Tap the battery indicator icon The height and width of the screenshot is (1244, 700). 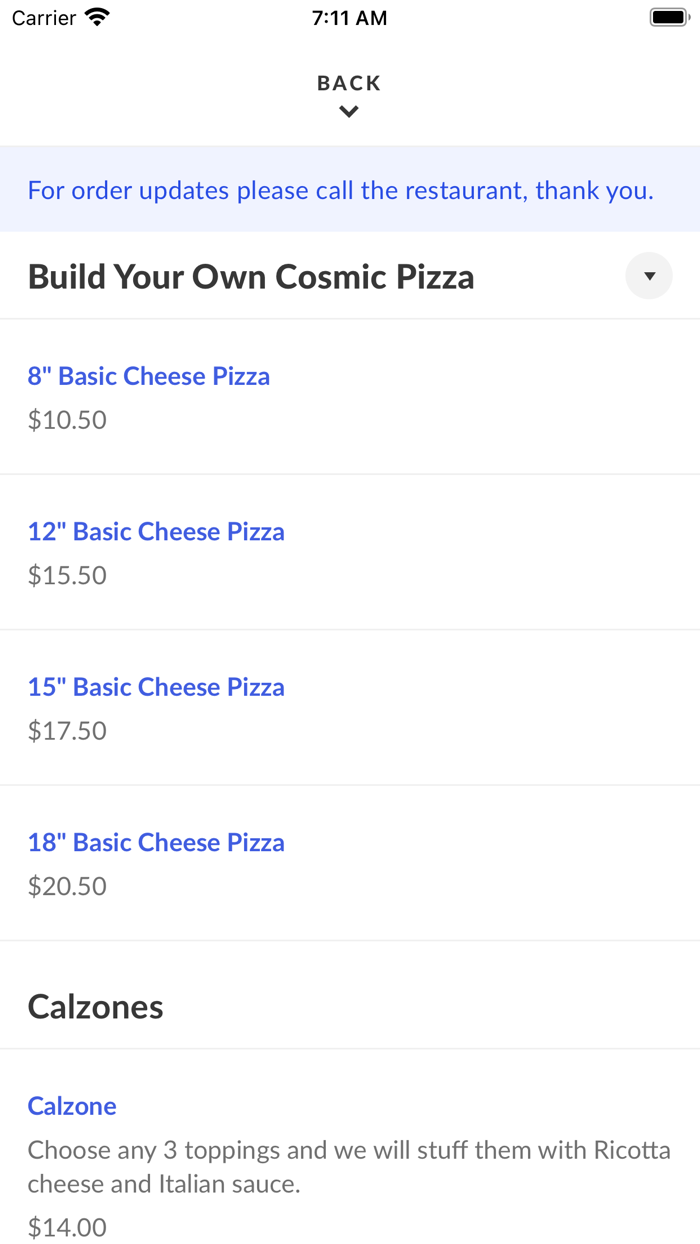point(668,16)
